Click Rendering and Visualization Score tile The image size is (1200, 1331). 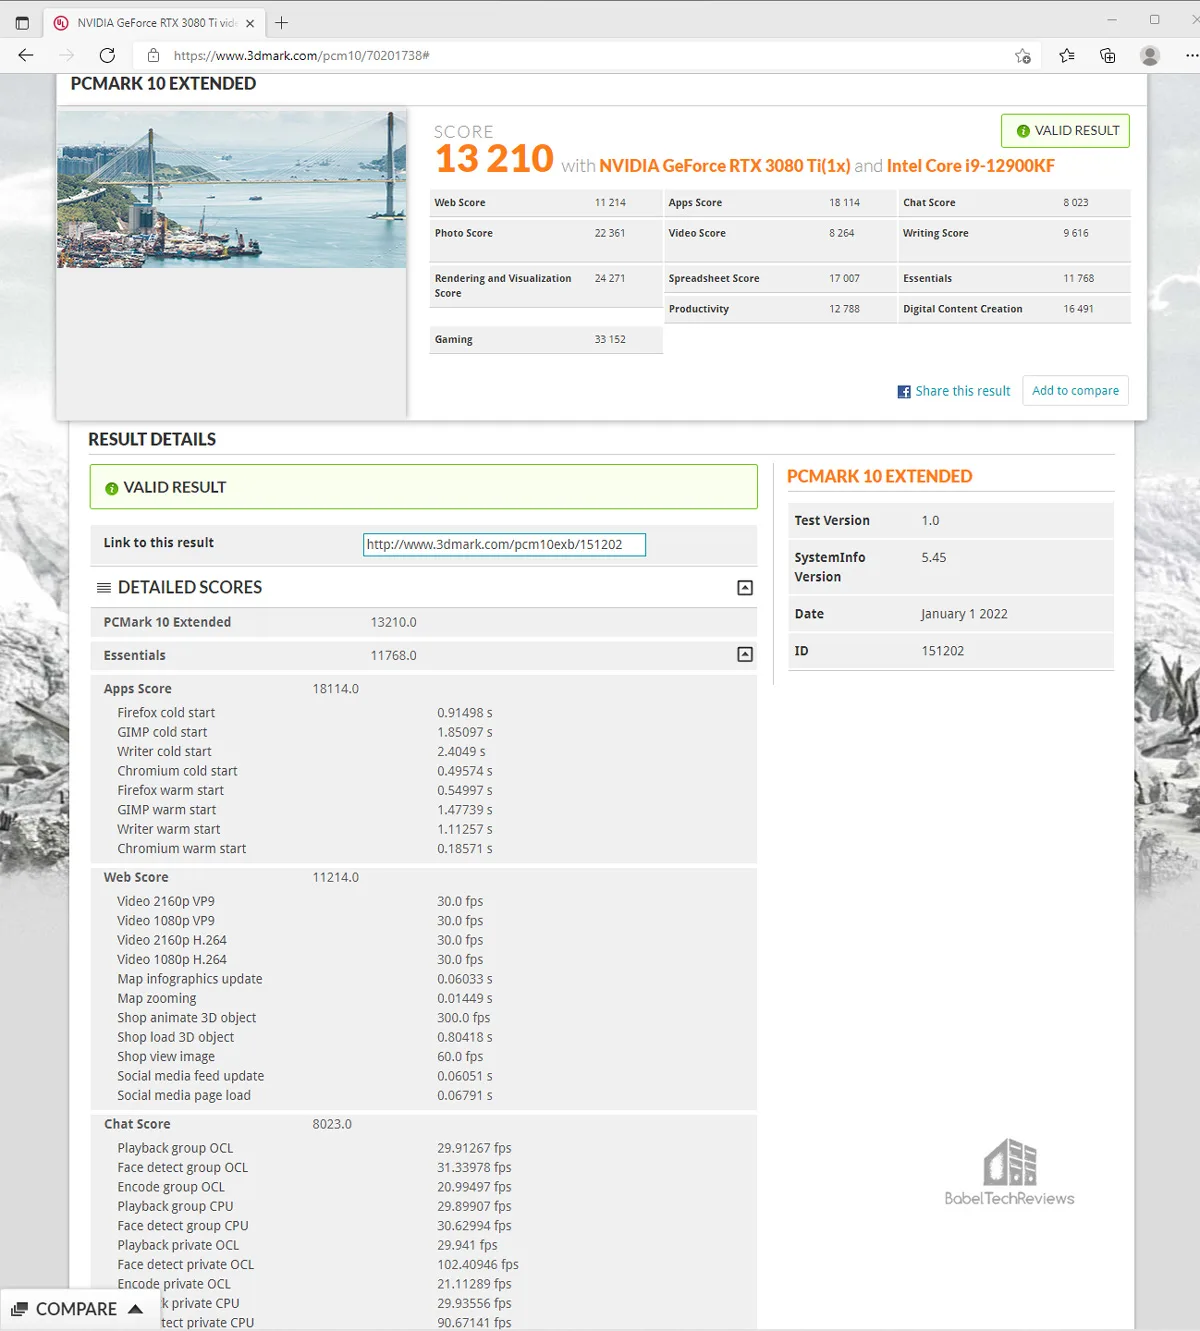[x=546, y=286]
